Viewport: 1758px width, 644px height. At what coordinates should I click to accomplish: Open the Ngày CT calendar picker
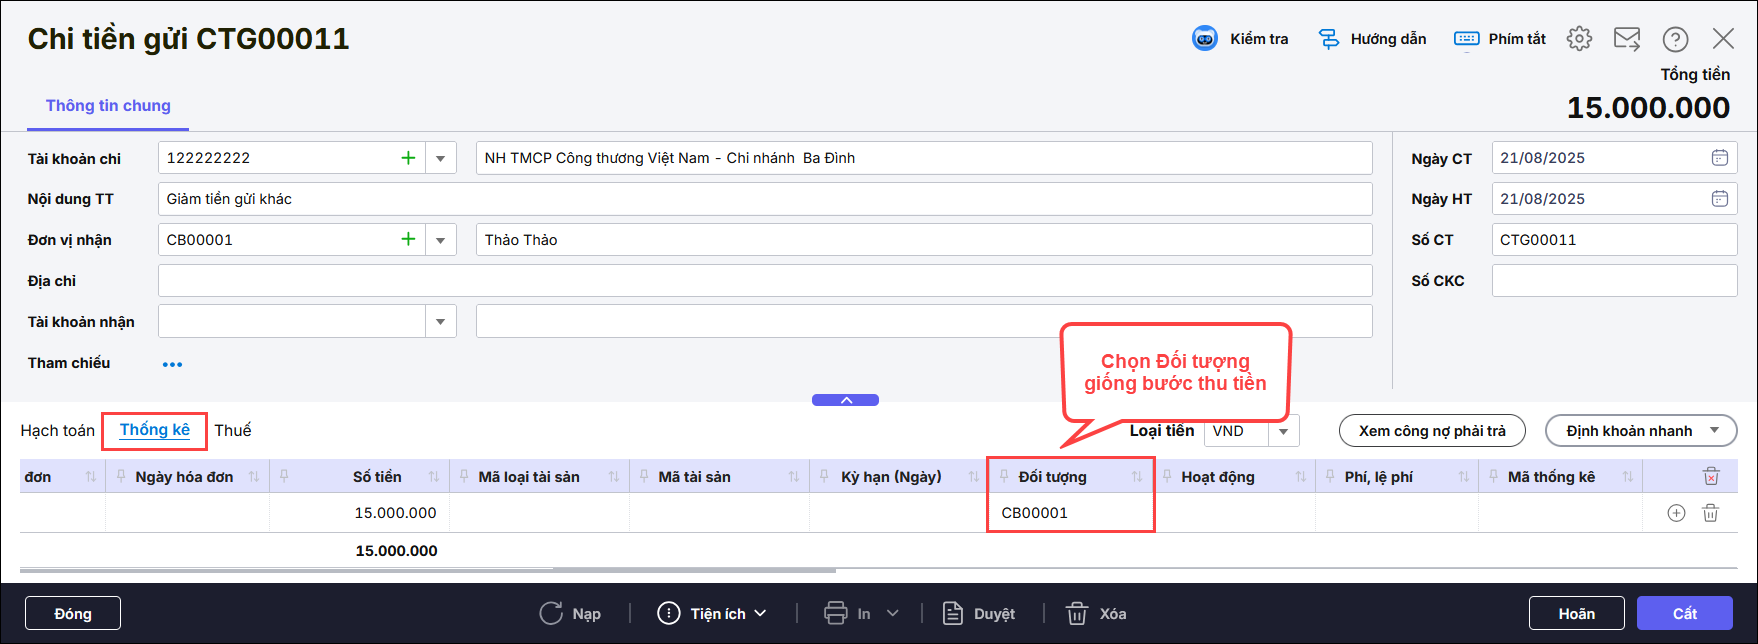click(x=1719, y=158)
